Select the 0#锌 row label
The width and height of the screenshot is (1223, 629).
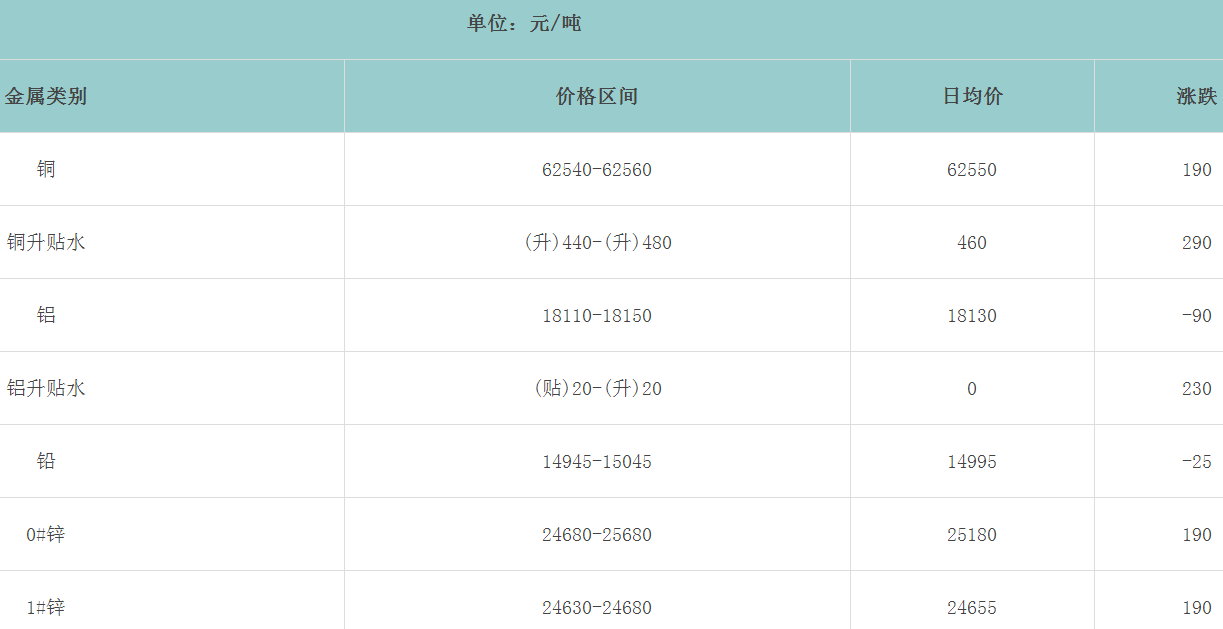tap(46, 535)
